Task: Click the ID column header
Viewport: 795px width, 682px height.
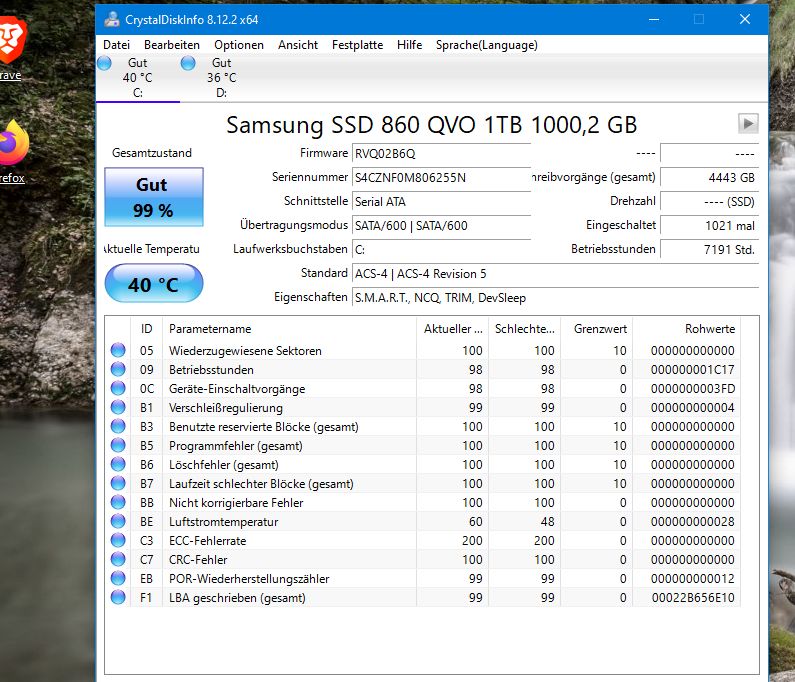Action: coord(147,329)
